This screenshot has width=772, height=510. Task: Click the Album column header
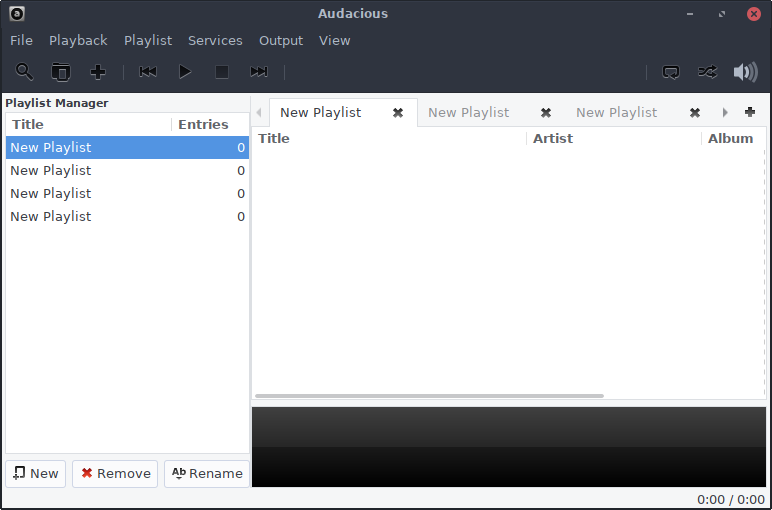click(733, 138)
